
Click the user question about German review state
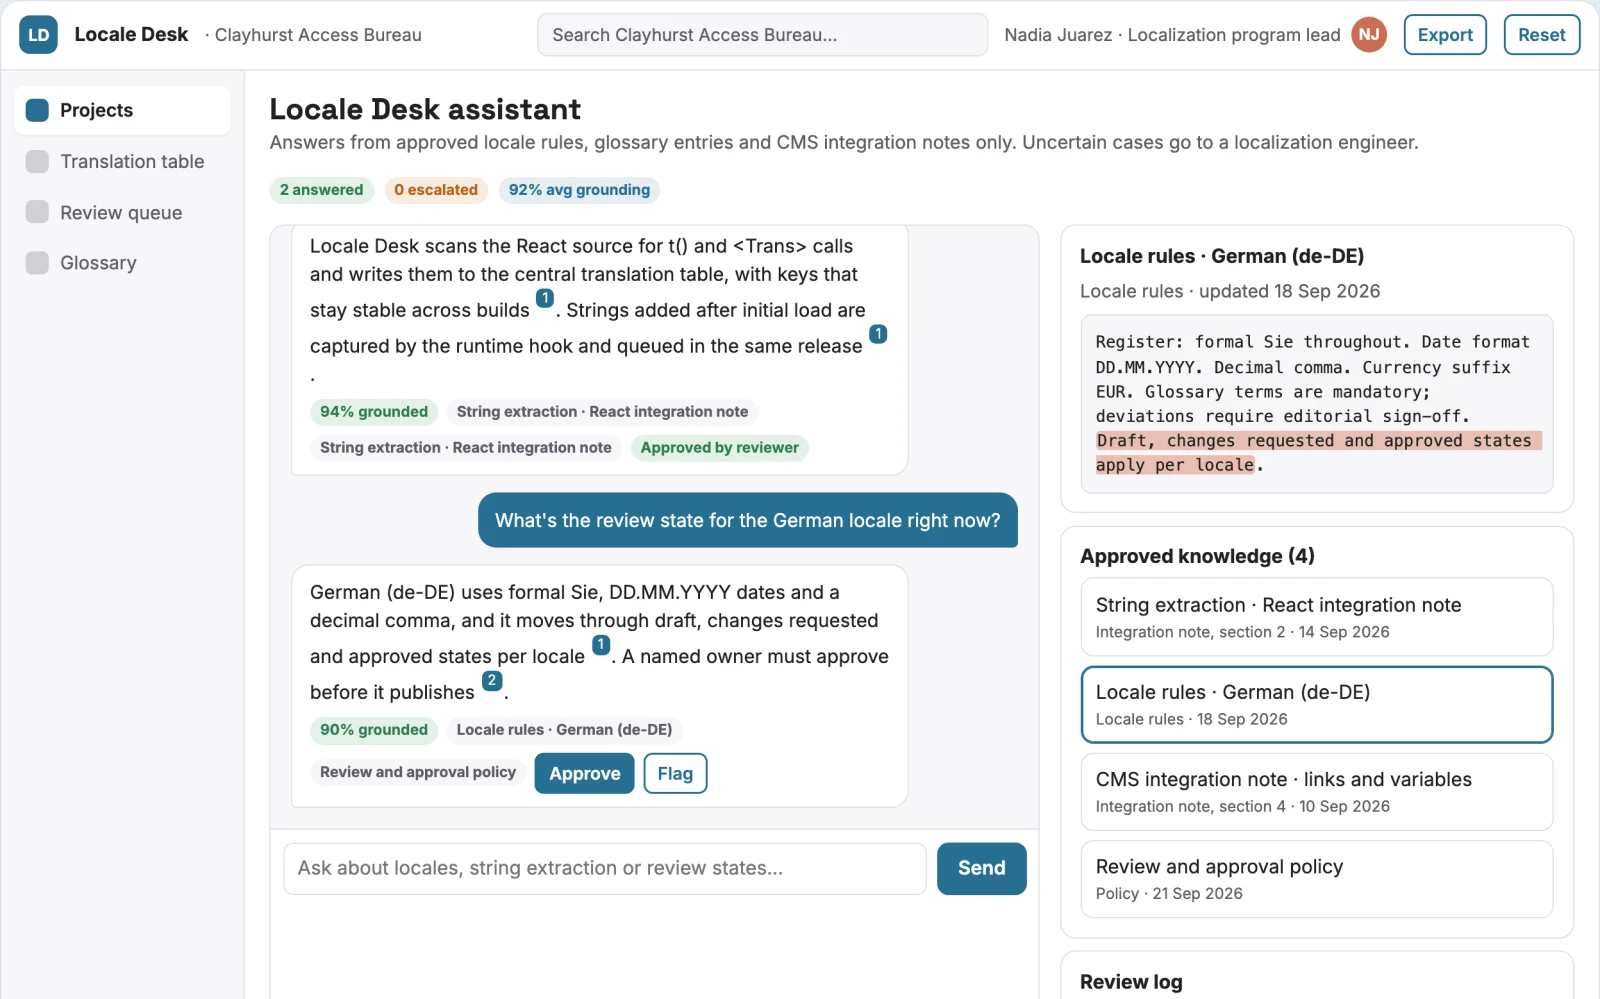click(747, 520)
